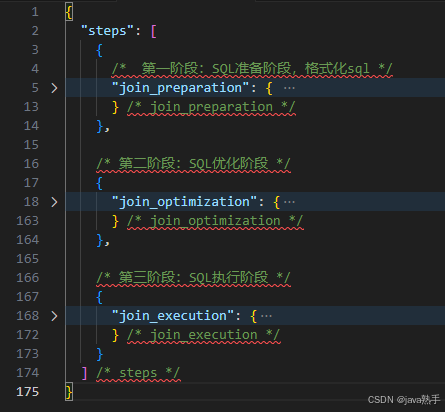The height and width of the screenshot is (412, 445).
Task: Click the 第三阶段 comment on line 166
Action: coord(193,278)
